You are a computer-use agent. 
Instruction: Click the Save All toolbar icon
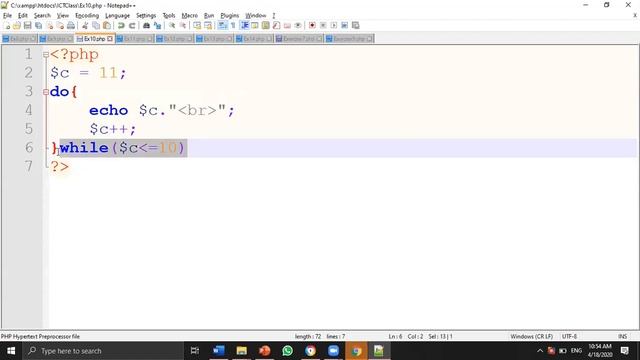pyautogui.click(x=38, y=25)
